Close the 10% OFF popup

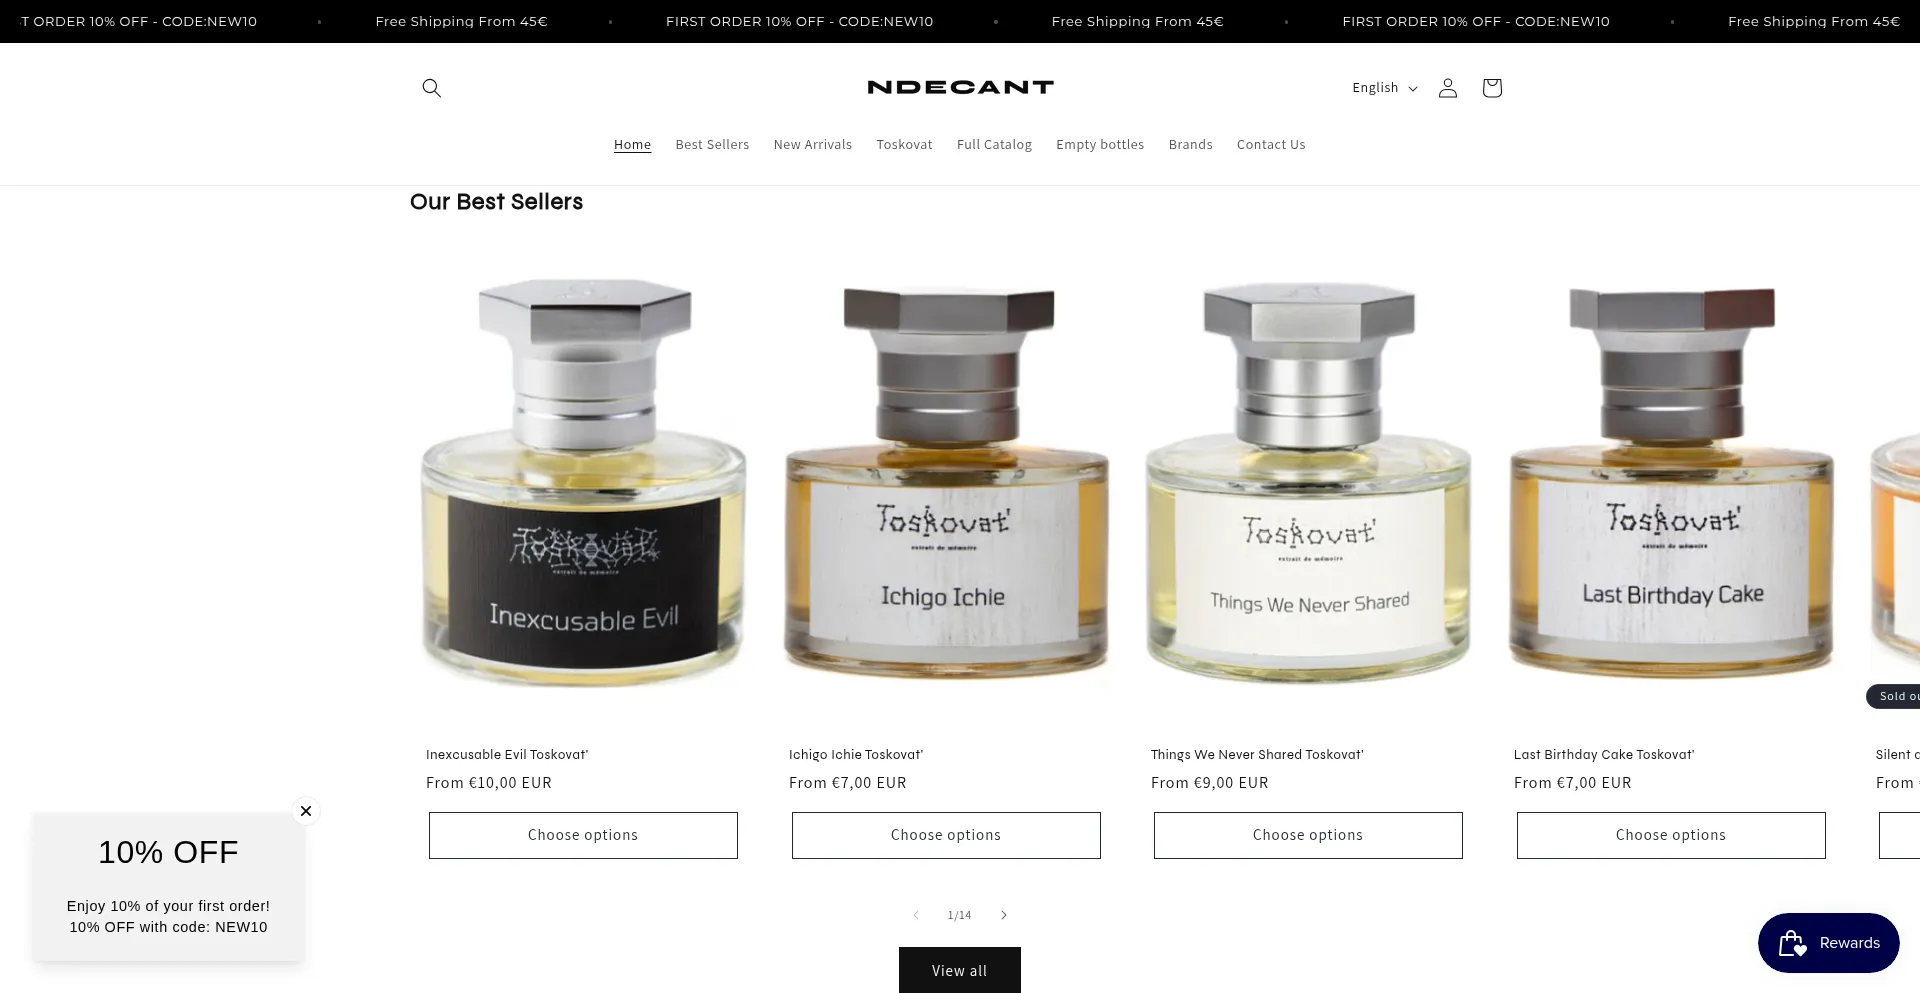coord(306,811)
